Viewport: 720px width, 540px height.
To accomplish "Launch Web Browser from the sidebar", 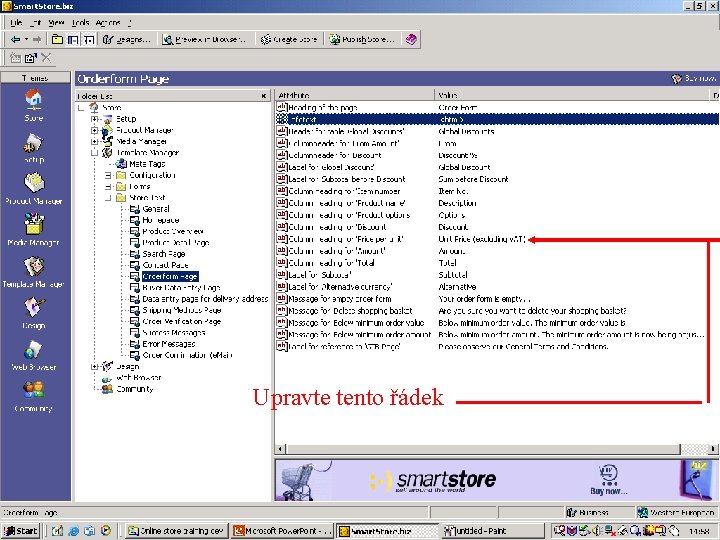I will click(34, 355).
